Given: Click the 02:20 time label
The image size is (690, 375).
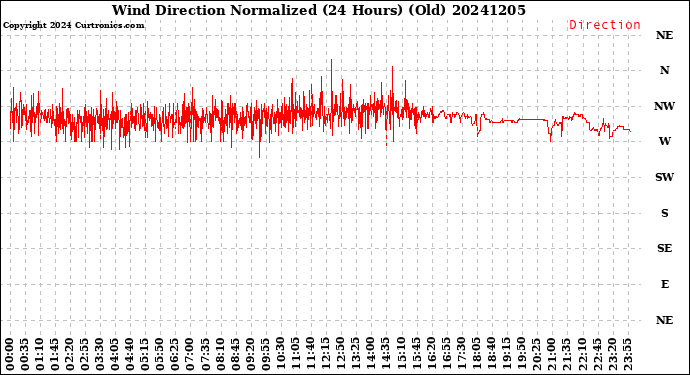Looking at the screenshot, I should tap(70, 354).
